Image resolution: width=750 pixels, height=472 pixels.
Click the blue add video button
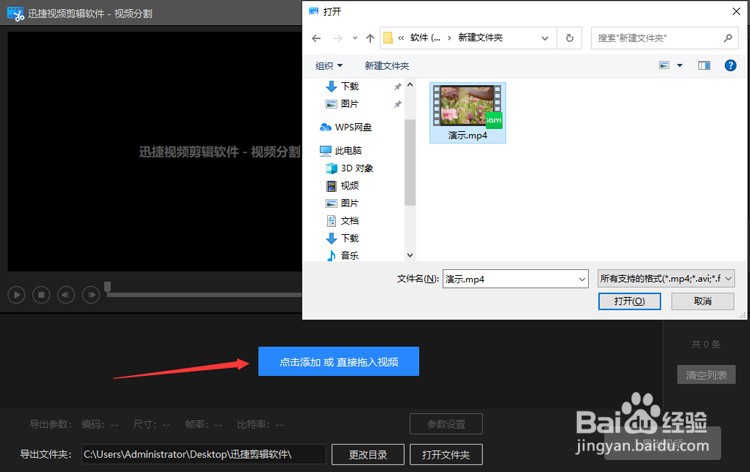(339, 362)
